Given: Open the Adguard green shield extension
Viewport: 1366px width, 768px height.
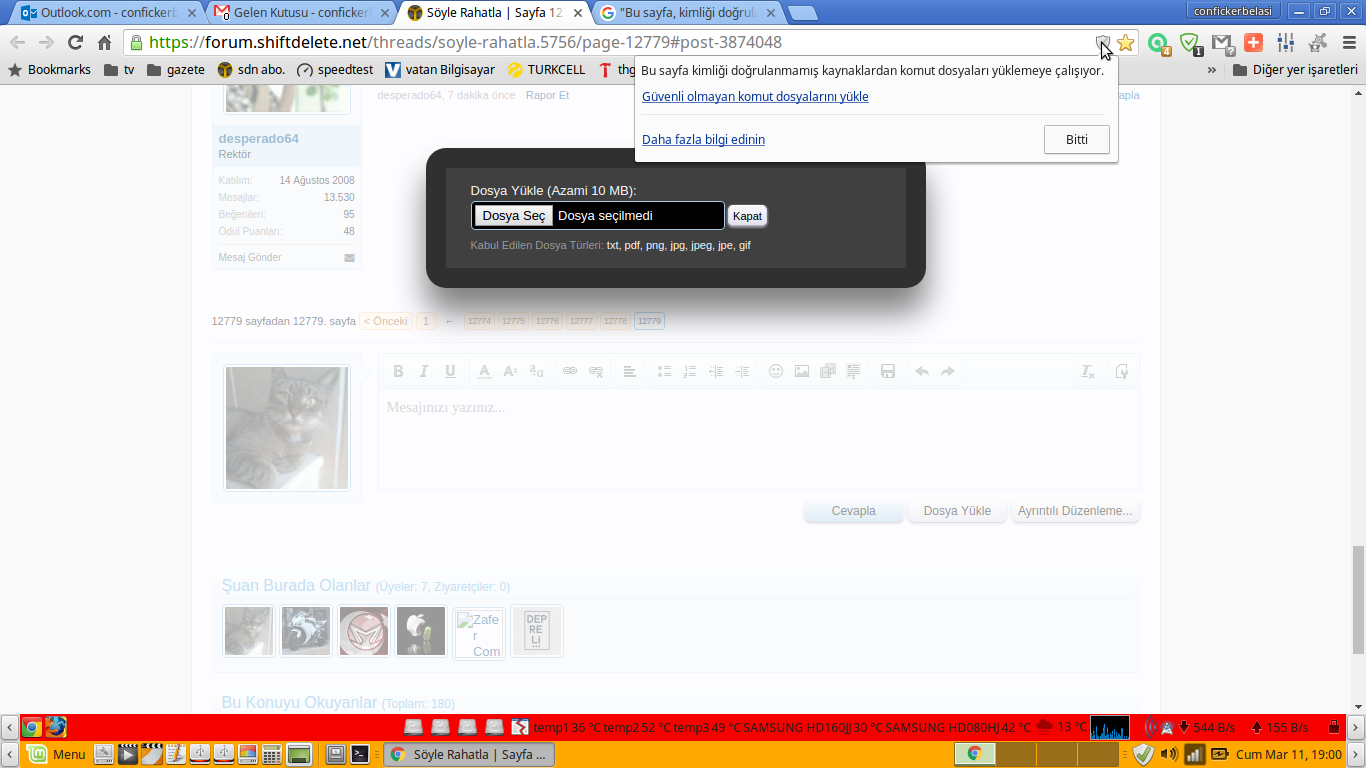Looking at the screenshot, I should point(1190,43).
